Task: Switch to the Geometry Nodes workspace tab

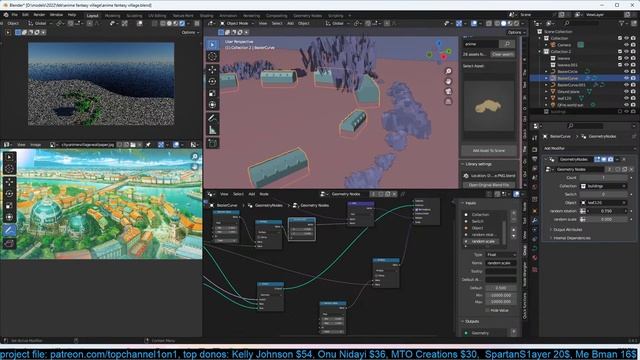Action: (x=307, y=16)
